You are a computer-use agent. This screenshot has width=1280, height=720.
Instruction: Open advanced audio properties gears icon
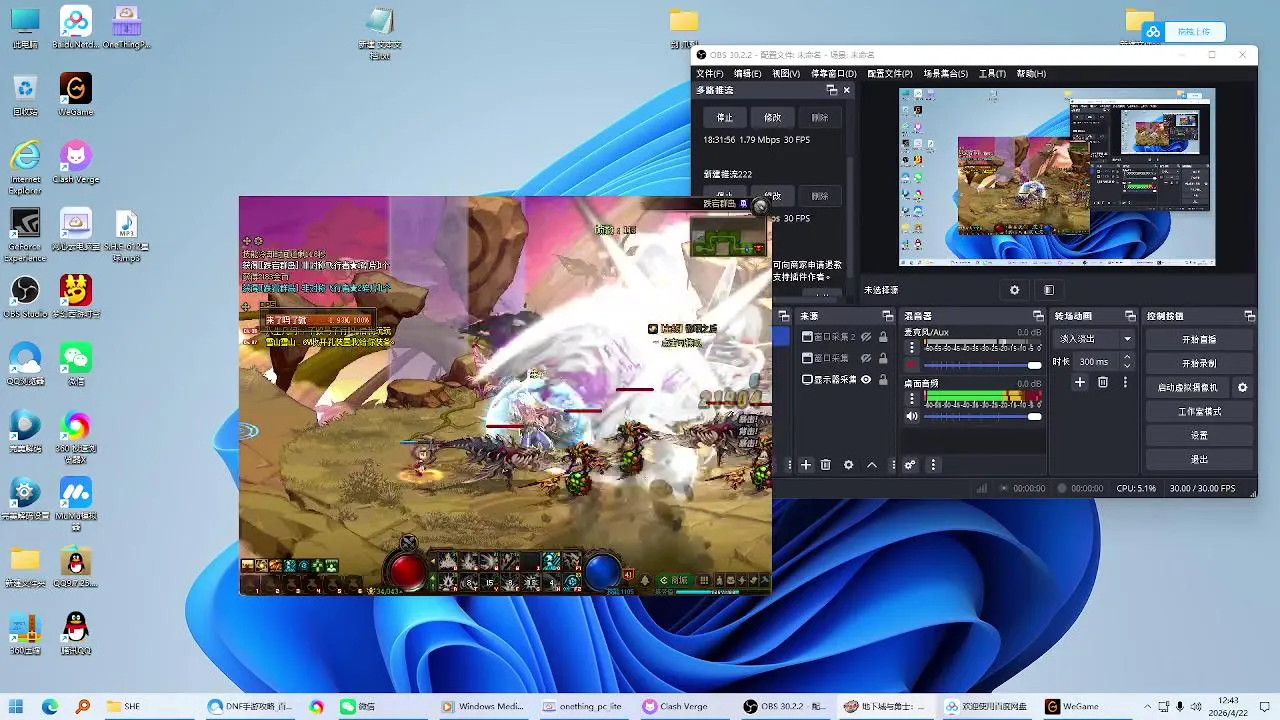click(910, 465)
